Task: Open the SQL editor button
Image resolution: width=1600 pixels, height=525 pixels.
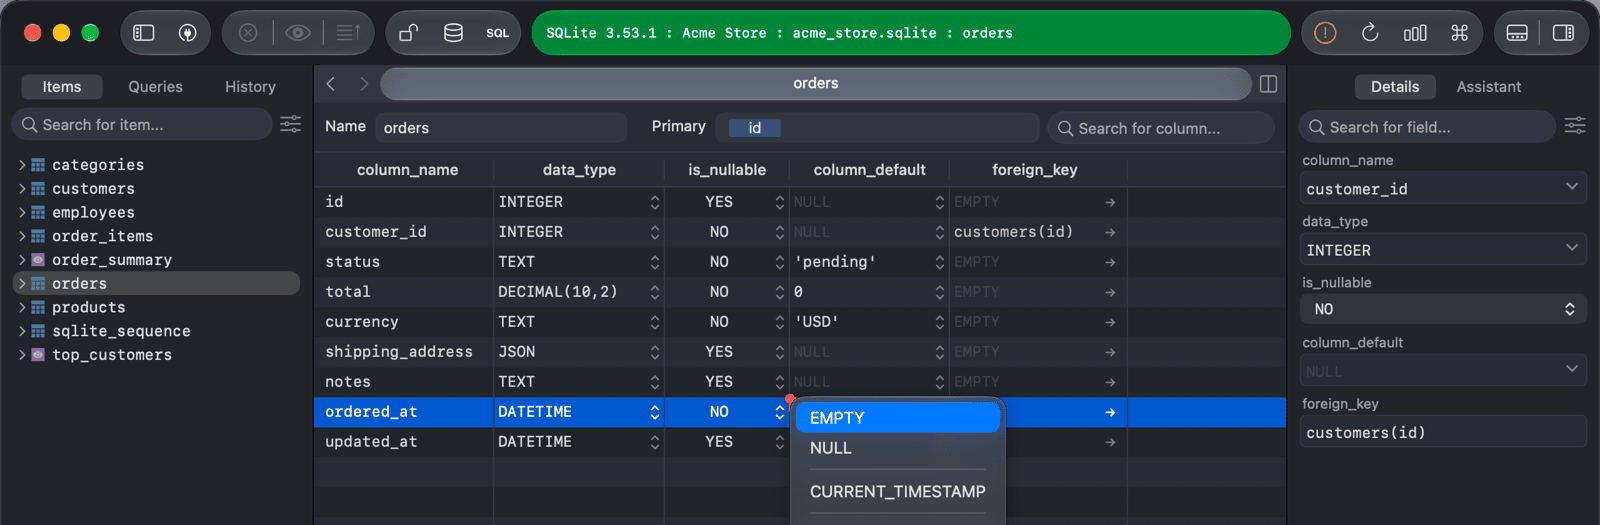Action: [x=498, y=33]
